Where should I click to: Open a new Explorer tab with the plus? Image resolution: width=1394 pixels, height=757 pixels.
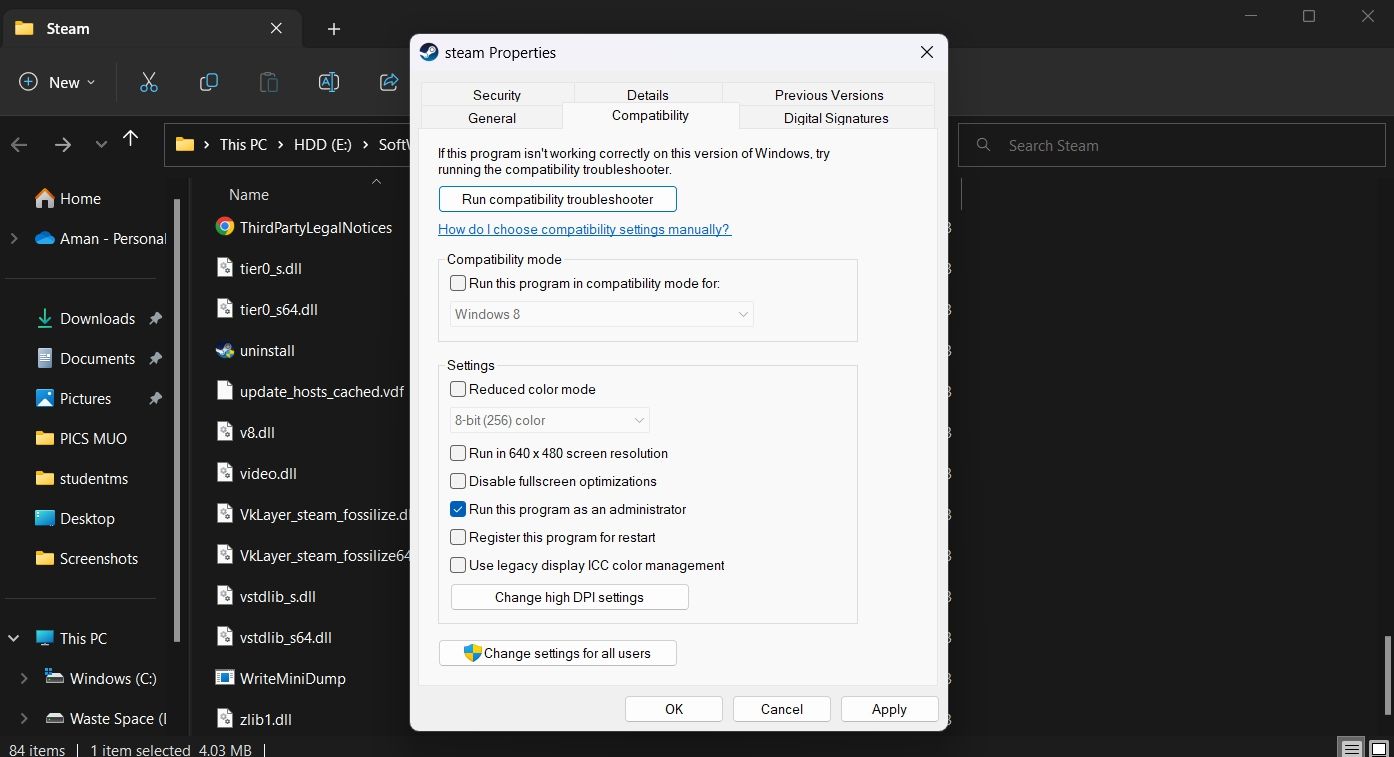pyautogui.click(x=334, y=29)
